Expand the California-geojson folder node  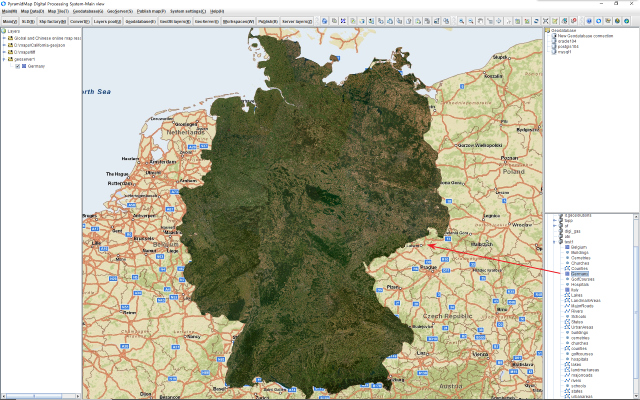tap(4, 45)
